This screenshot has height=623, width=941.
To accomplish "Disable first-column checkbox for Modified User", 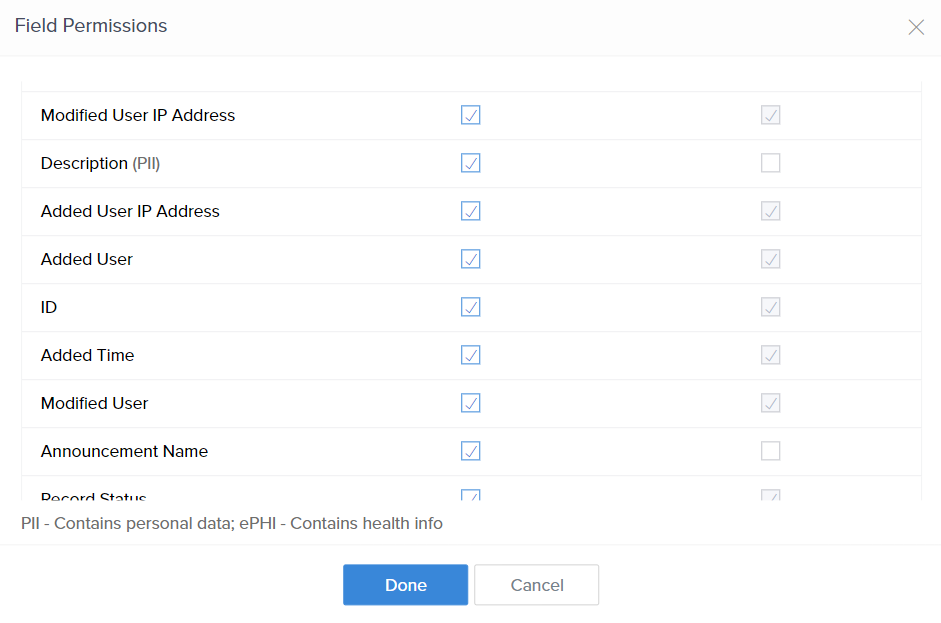I will click(470, 403).
